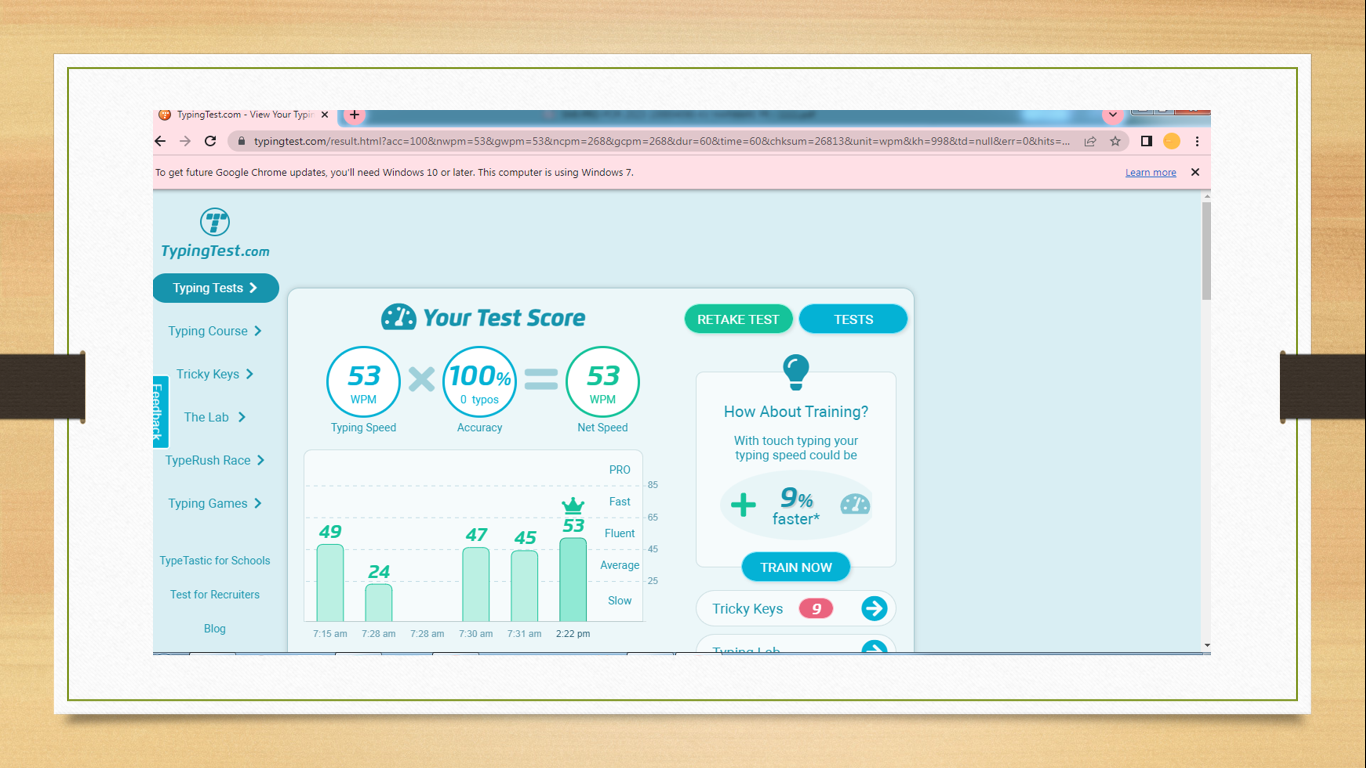Visit the TypeTastic for Schools link

coord(215,561)
